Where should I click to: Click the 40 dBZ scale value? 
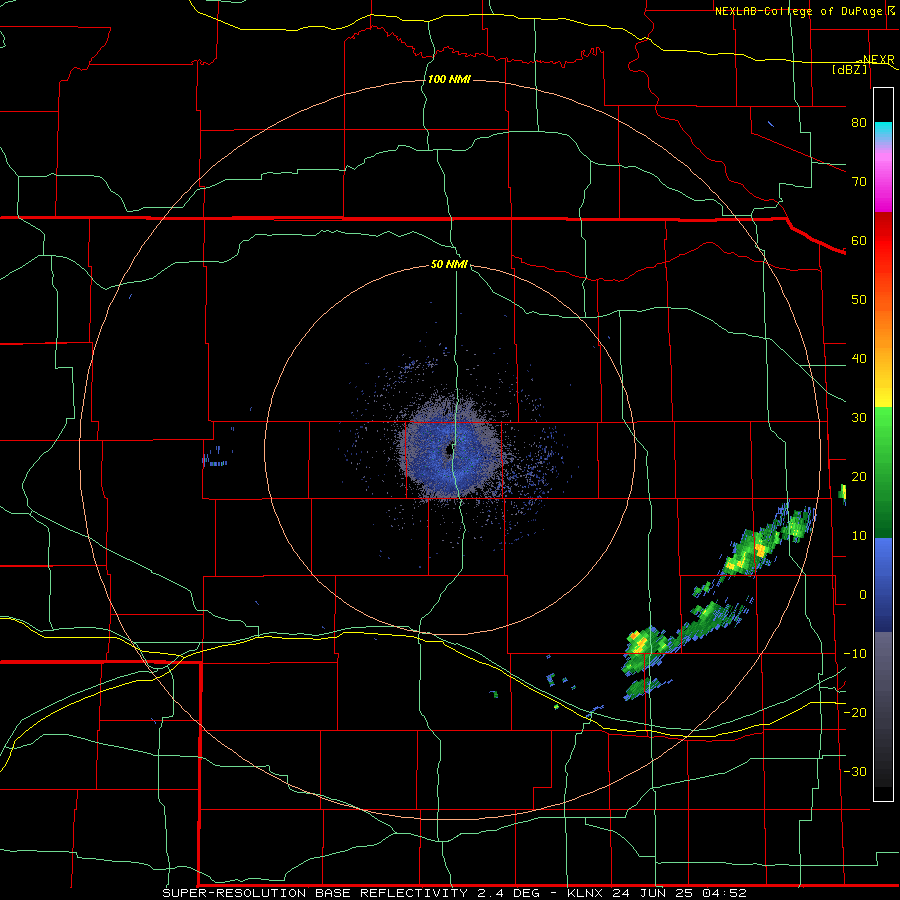point(859,359)
